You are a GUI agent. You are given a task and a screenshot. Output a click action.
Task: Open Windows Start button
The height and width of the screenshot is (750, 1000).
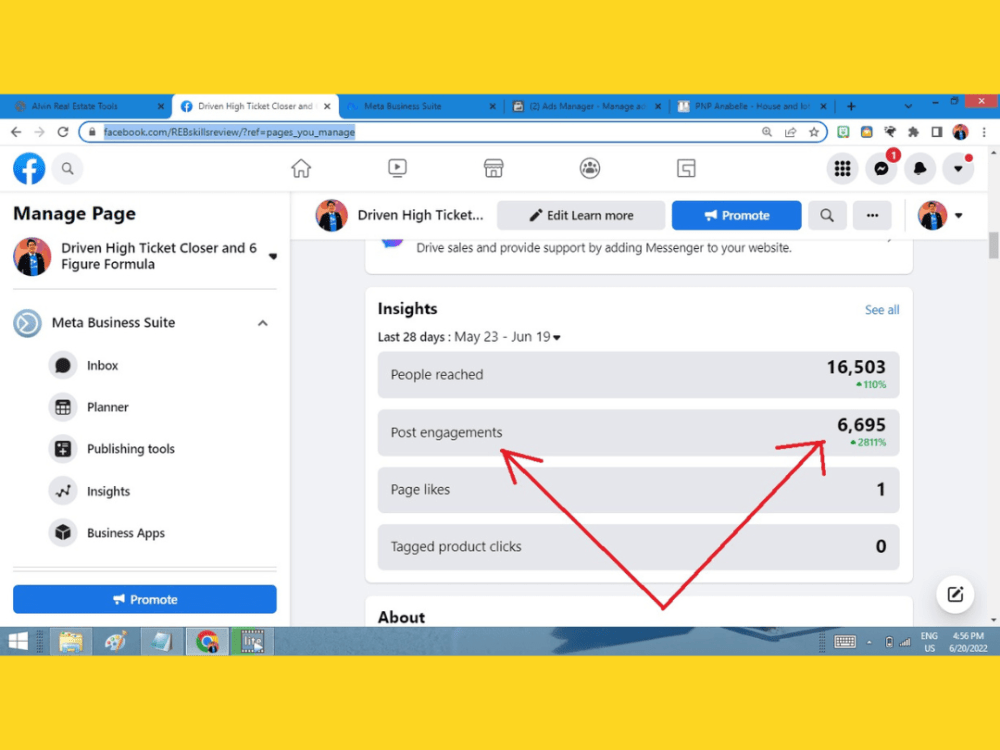[18, 641]
